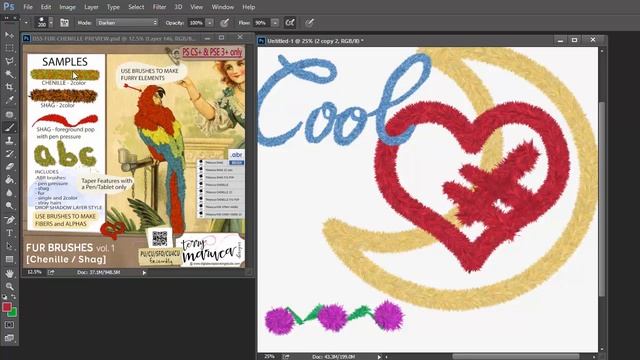
Task: Open the Window menu
Action: [x=222, y=7]
